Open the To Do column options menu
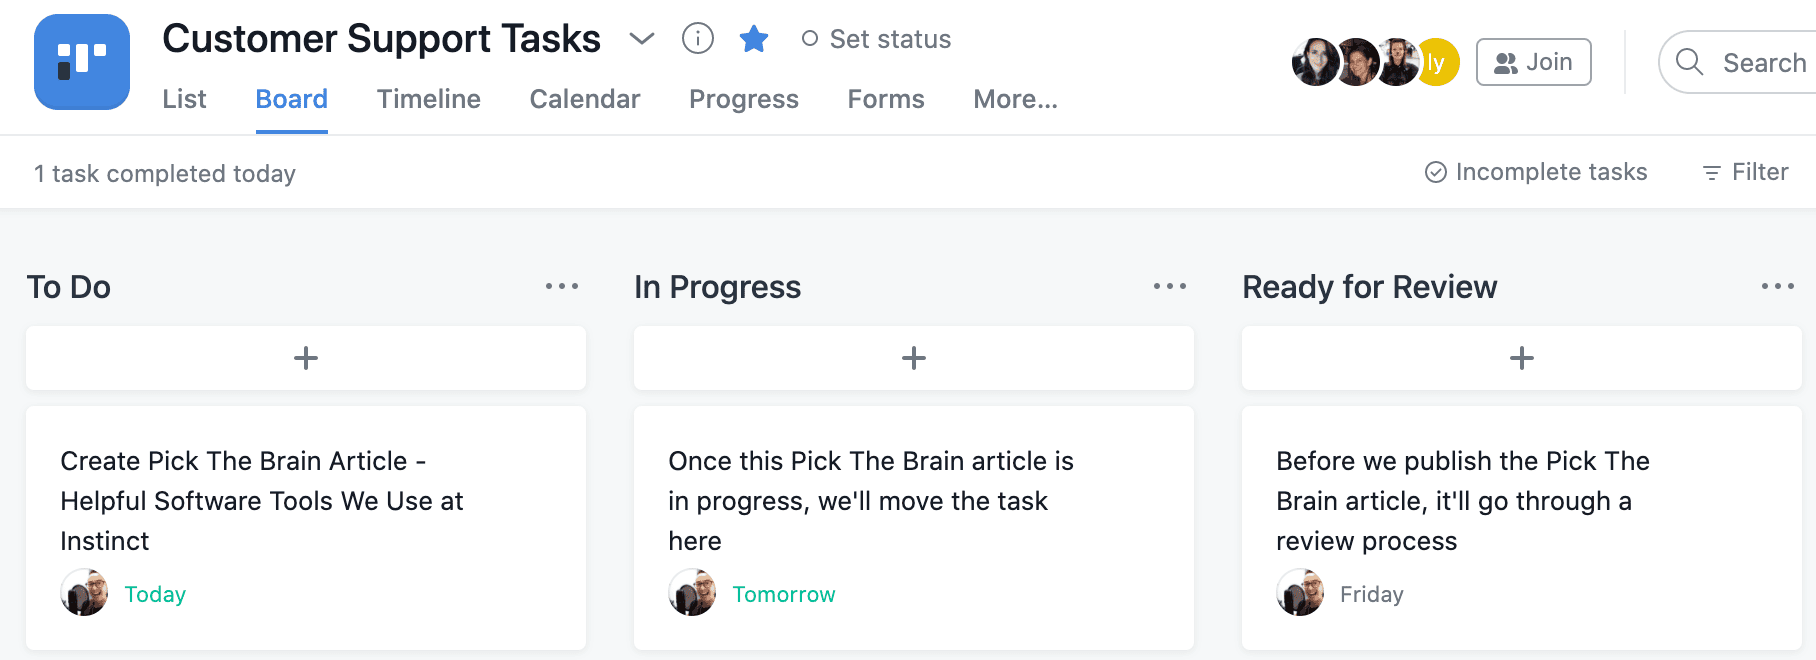Screen dimensions: 1816x660 [562, 286]
